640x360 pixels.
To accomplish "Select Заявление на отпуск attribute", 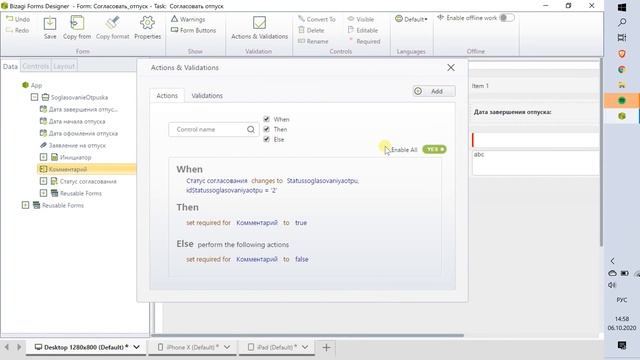I will [x=73, y=145].
